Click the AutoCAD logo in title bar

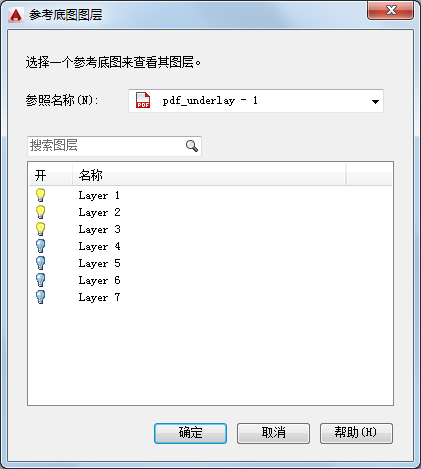[16, 15]
